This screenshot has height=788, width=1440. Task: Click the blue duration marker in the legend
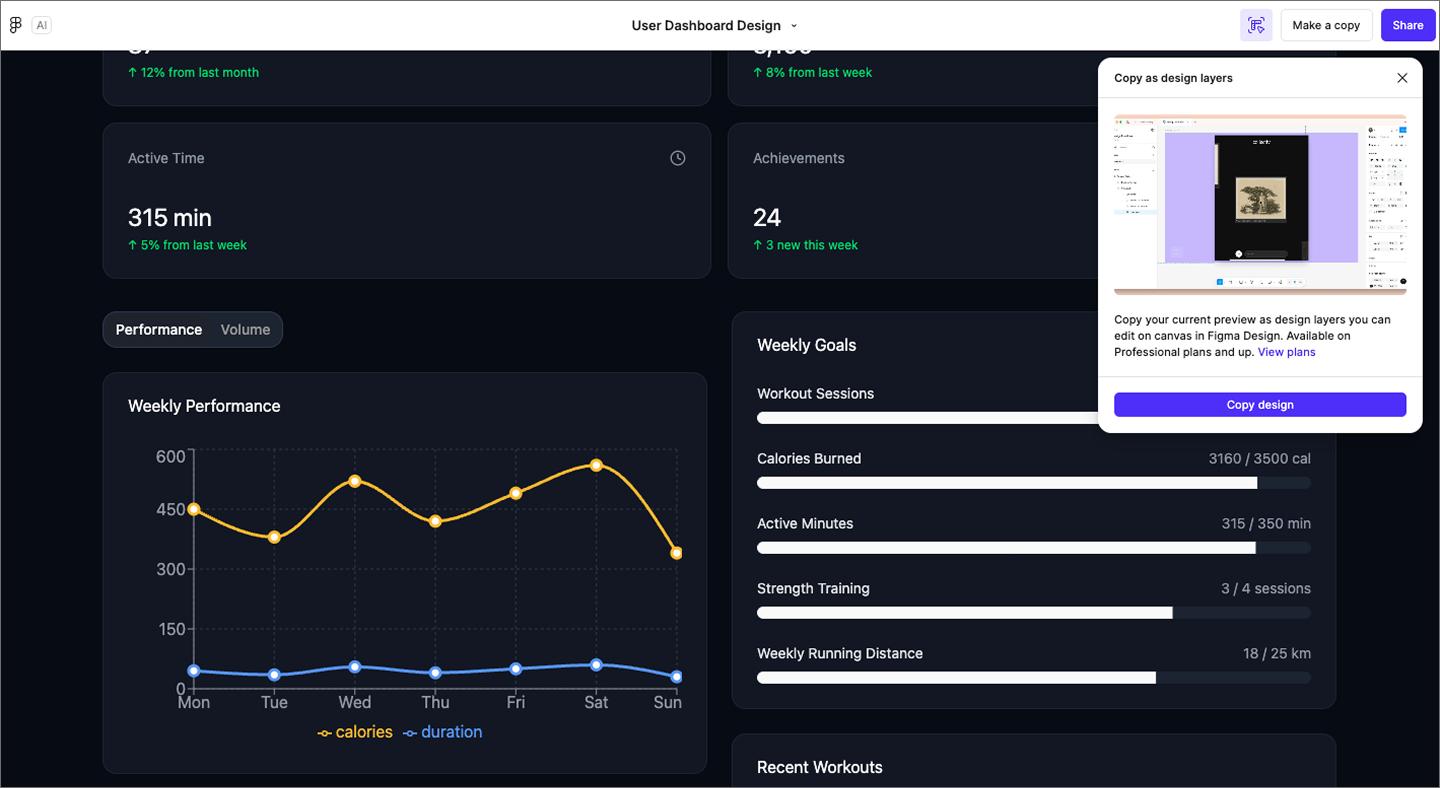point(409,732)
